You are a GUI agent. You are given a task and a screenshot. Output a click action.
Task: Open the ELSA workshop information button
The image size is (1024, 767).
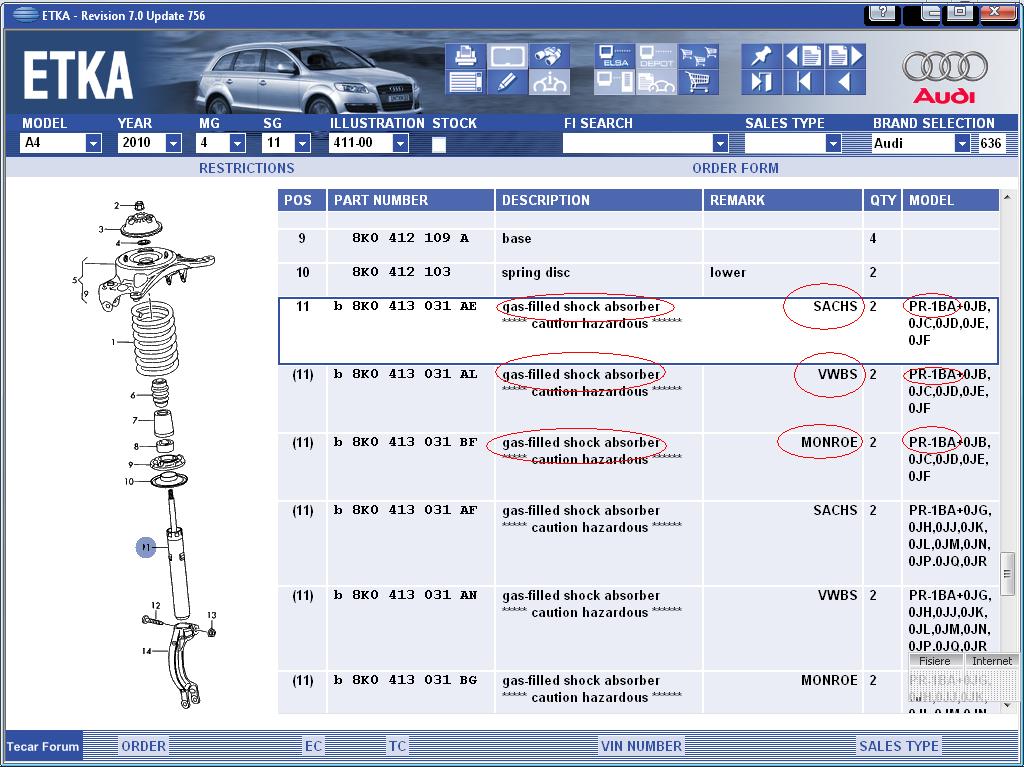[613, 56]
